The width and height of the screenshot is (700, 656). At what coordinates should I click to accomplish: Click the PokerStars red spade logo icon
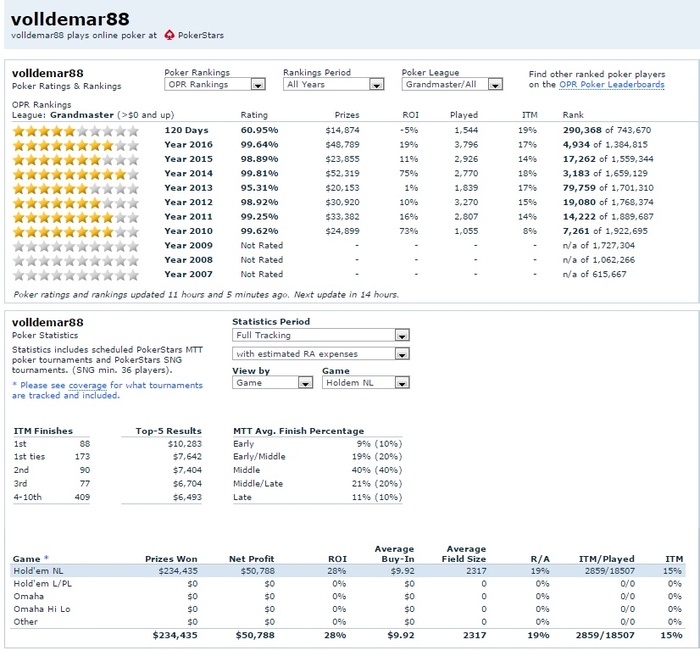coord(169,35)
